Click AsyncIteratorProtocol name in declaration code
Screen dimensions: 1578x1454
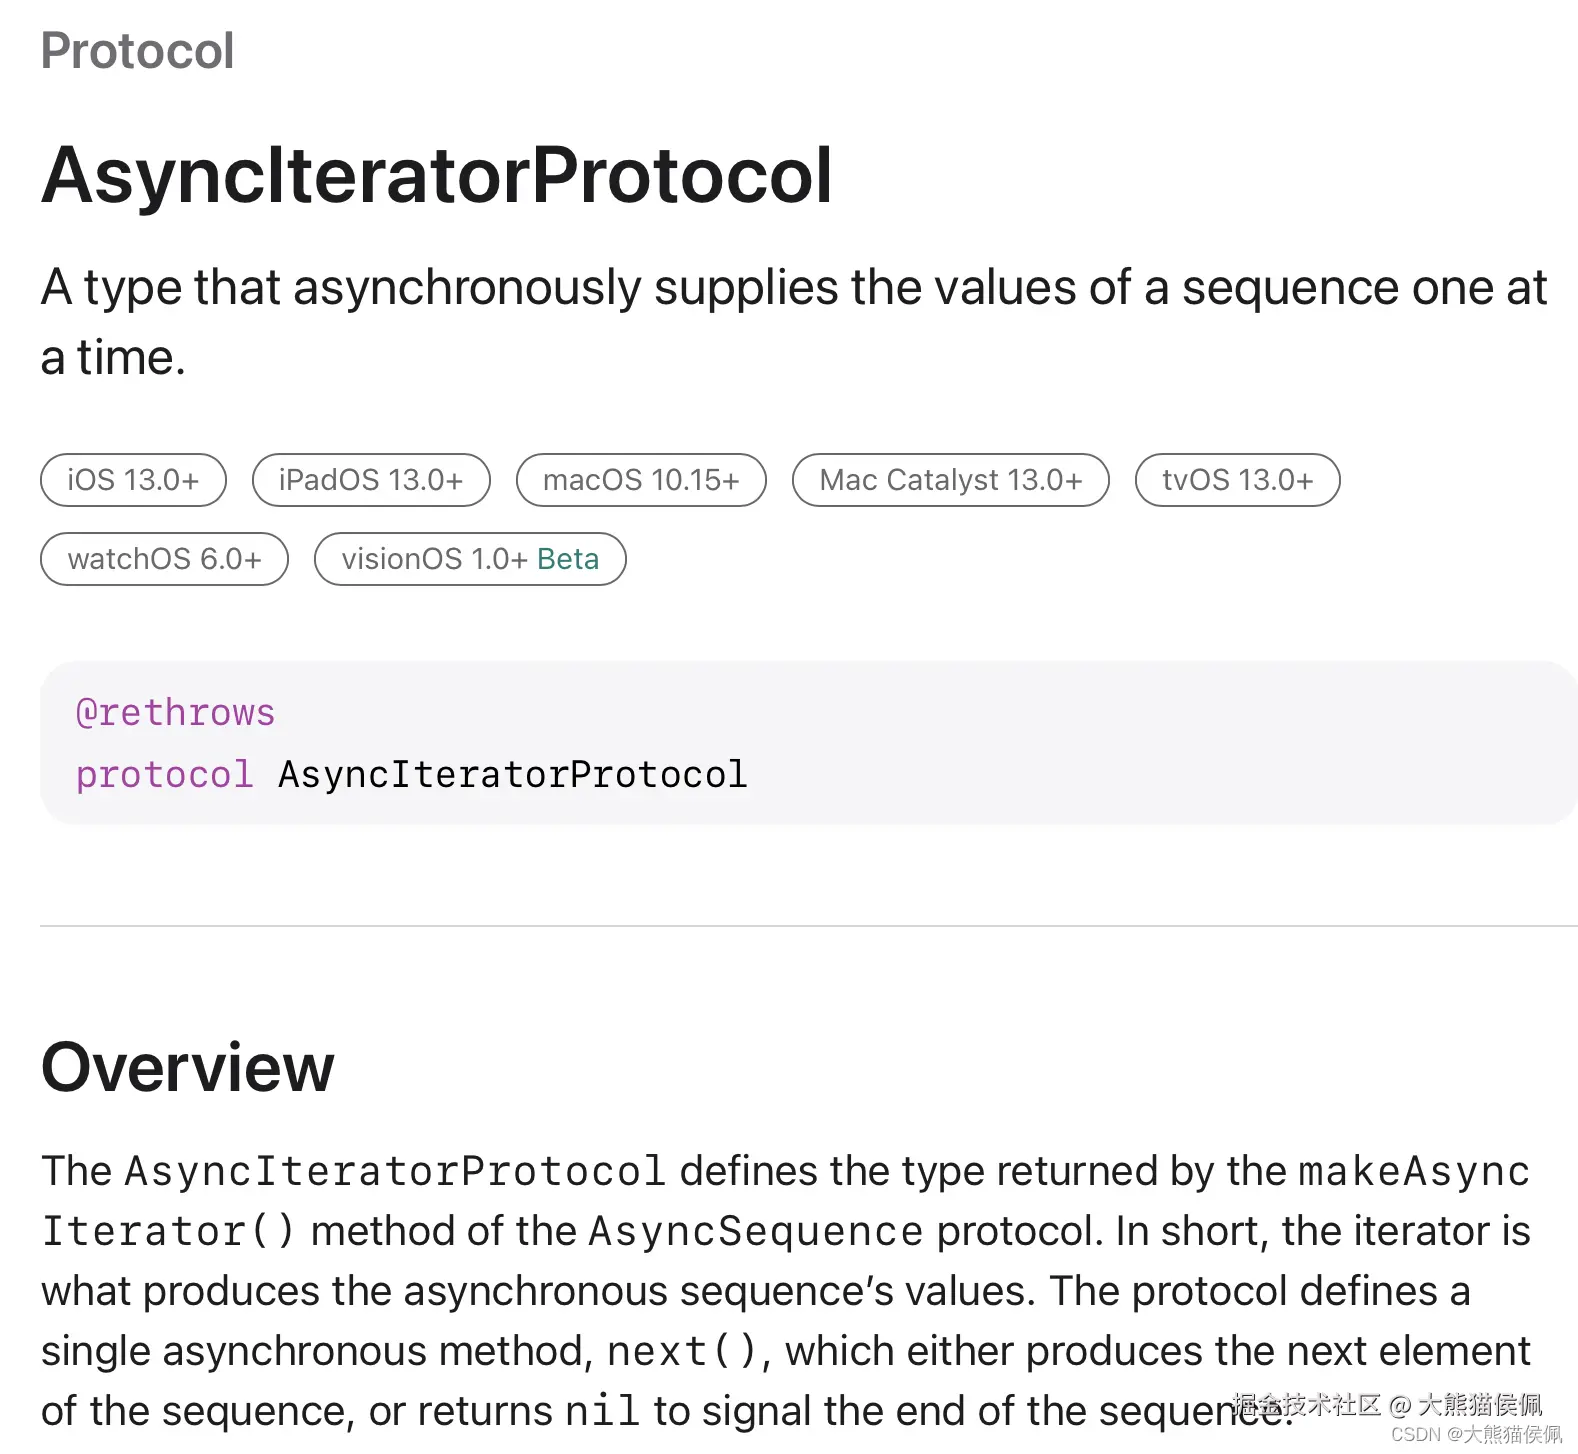512,775
